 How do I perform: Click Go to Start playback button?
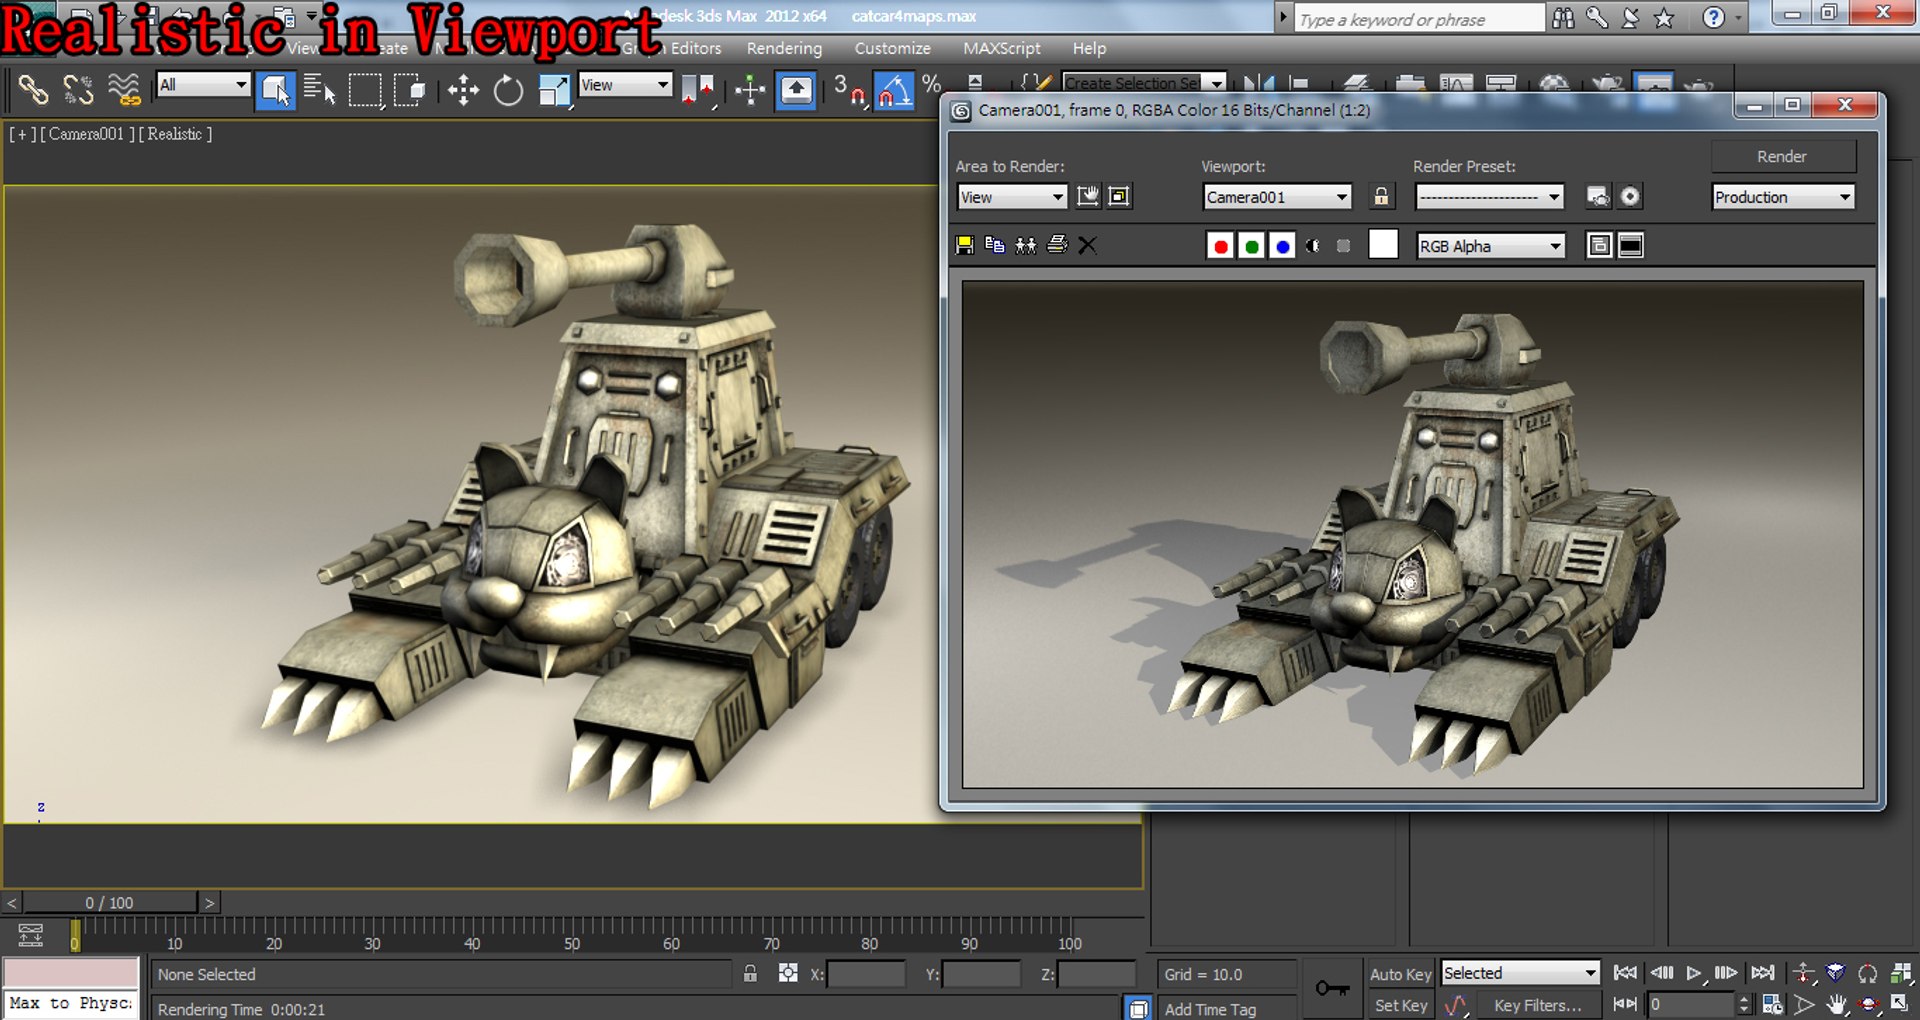point(1625,973)
